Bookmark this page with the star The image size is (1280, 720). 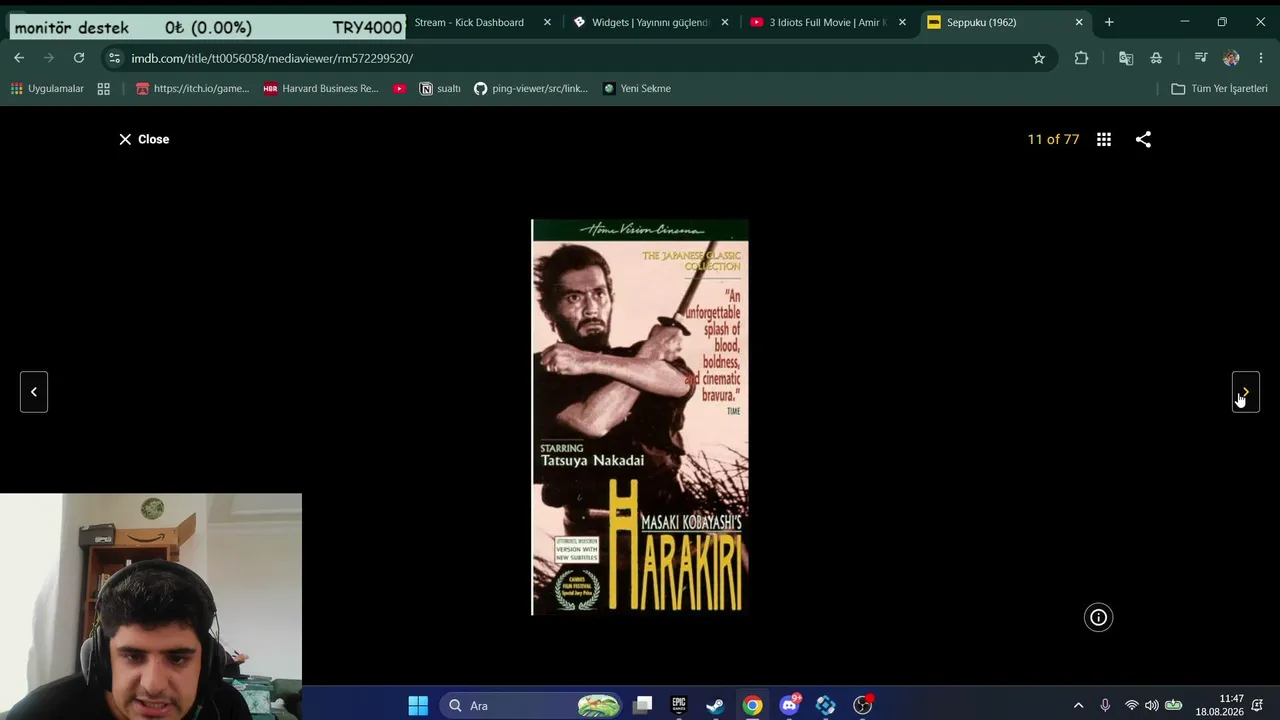point(1039,58)
